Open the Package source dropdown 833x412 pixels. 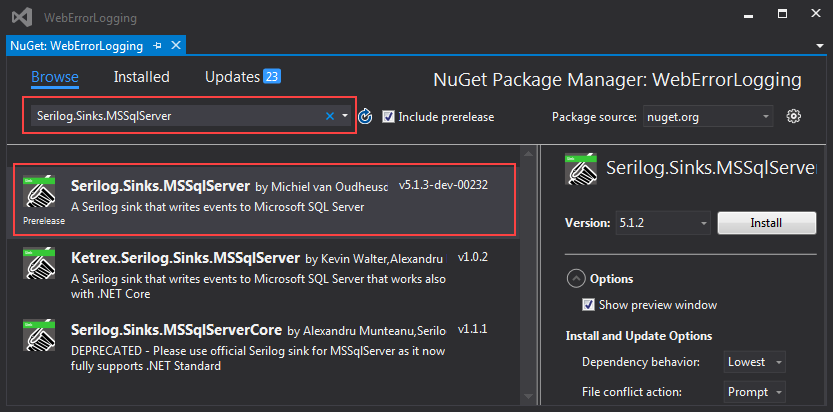click(x=708, y=116)
